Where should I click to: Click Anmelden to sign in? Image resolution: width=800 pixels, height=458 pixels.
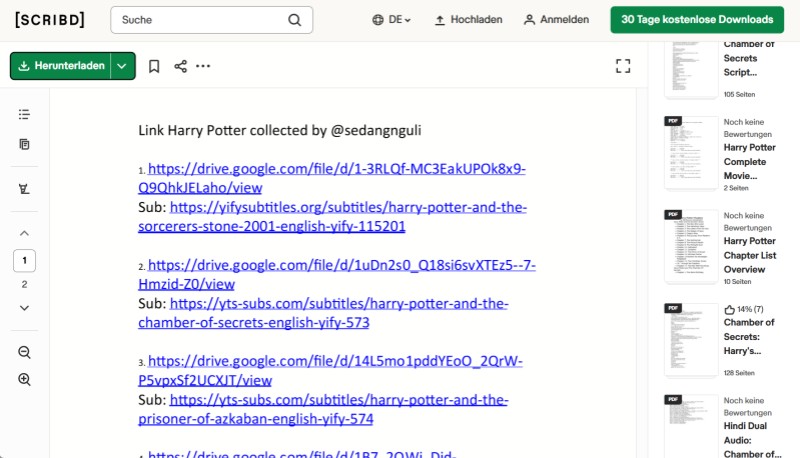556,20
